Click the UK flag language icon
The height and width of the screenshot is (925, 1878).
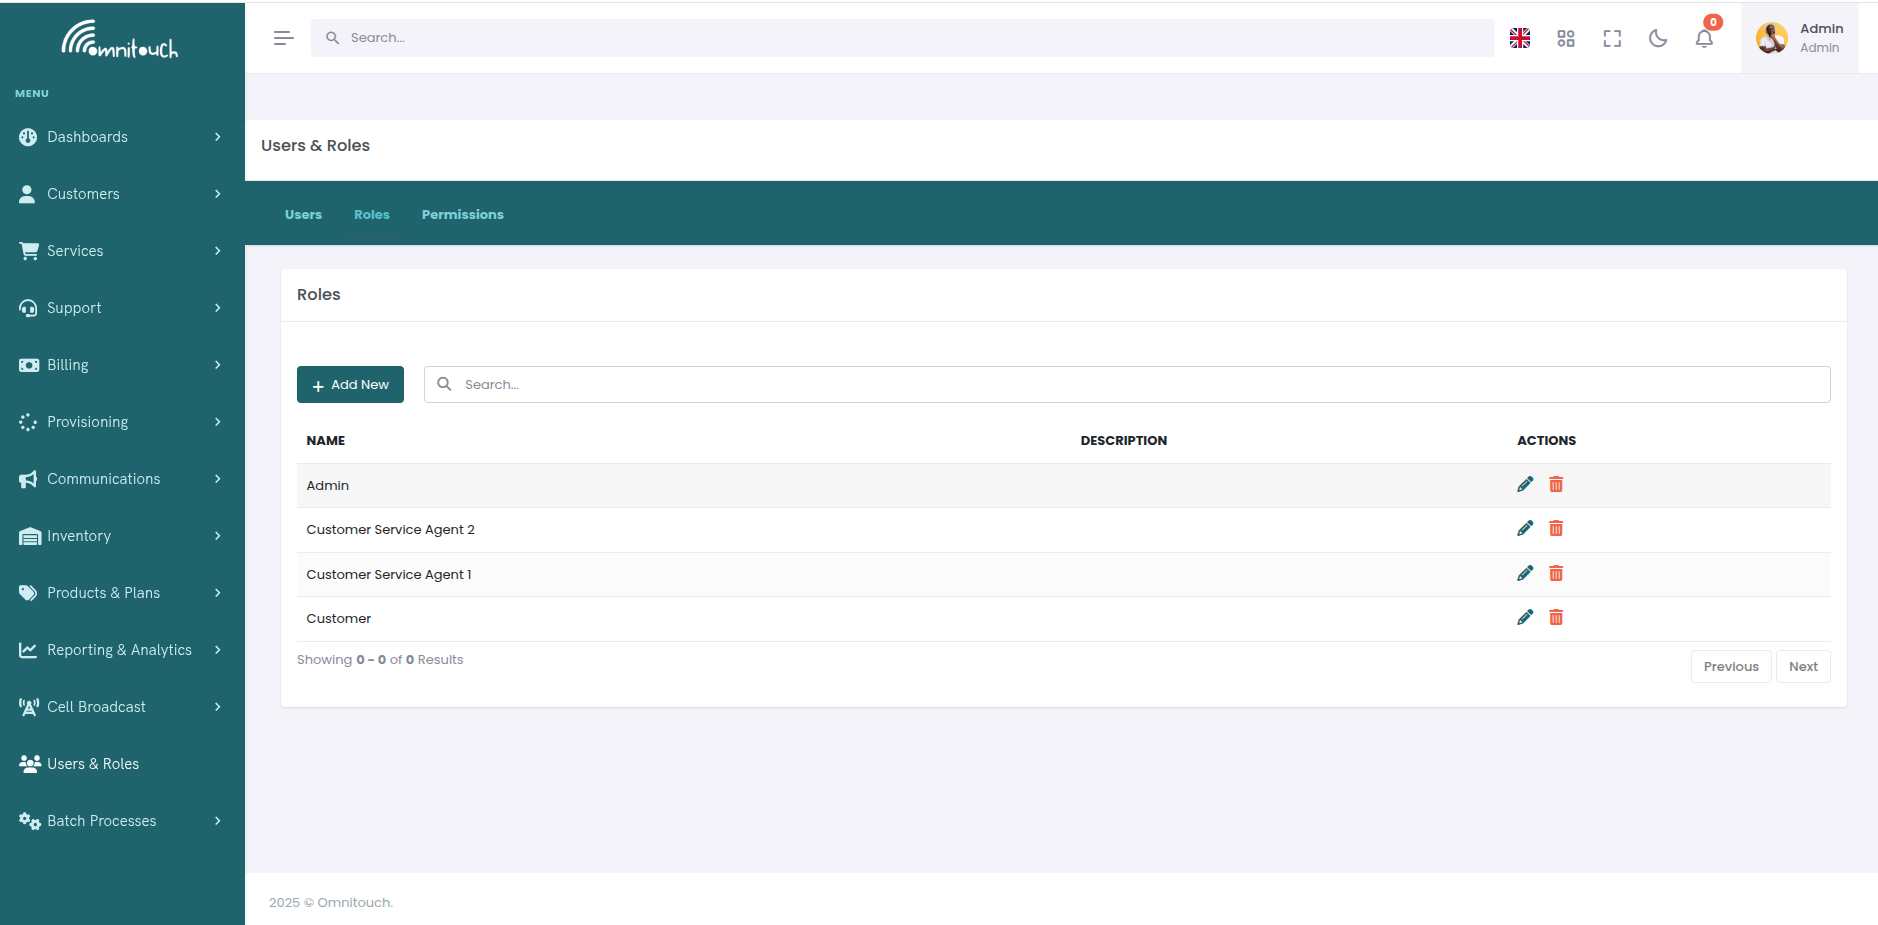pyautogui.click(x=1518, y=37)
